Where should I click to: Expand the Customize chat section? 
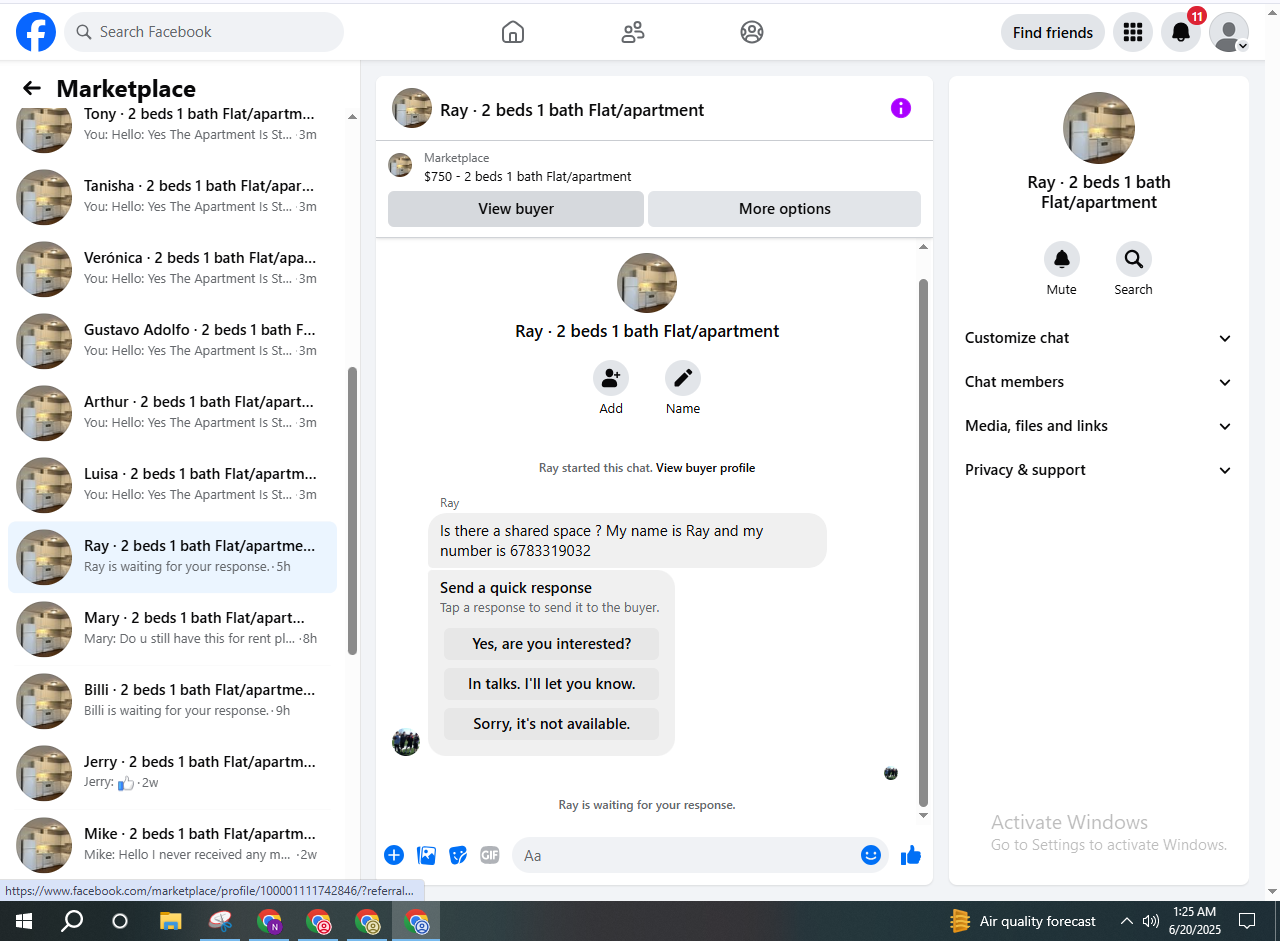[1098, 338]
